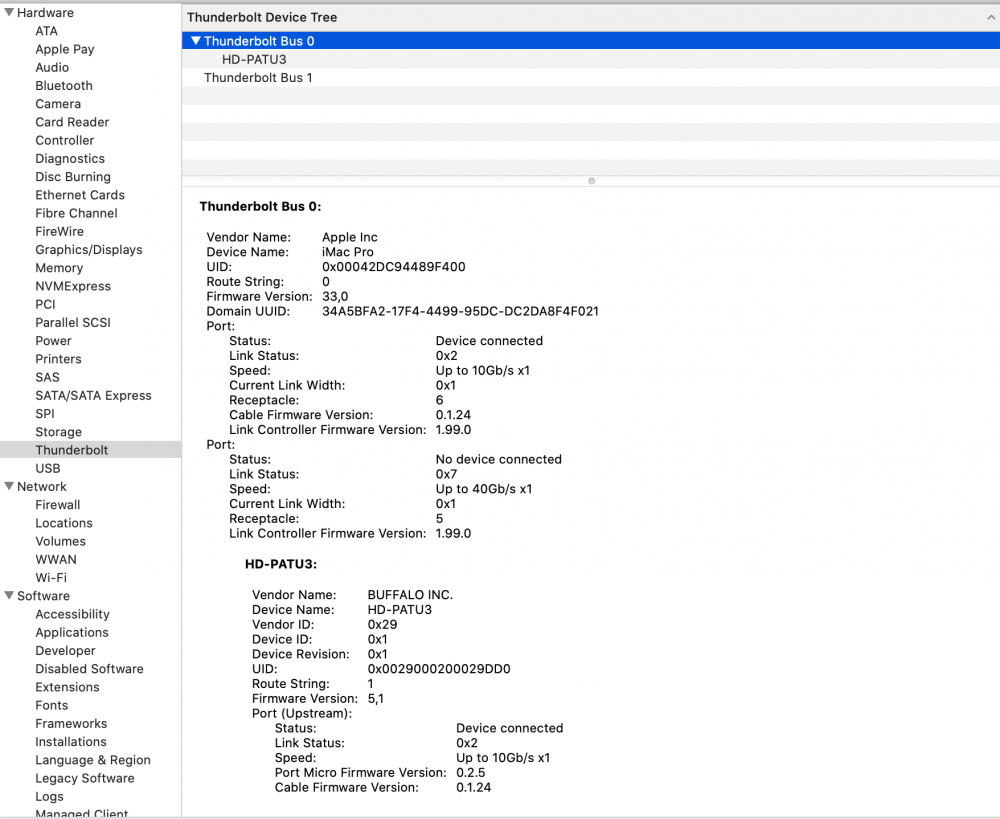Open Storage section
The height and width of the screenshot is (819, 1000).
point(58,432)
